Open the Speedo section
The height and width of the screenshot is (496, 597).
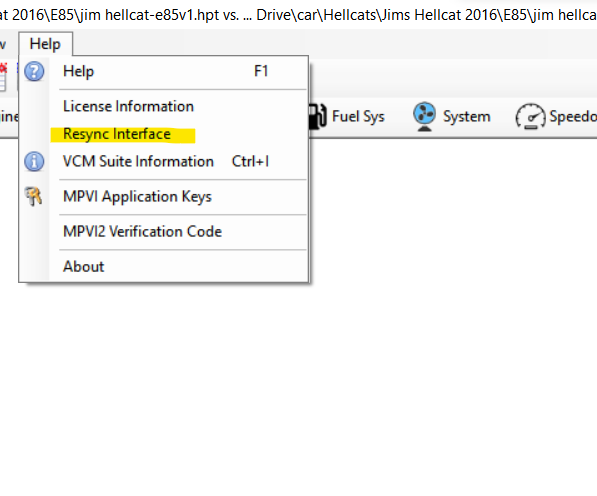tap(573, 116)
